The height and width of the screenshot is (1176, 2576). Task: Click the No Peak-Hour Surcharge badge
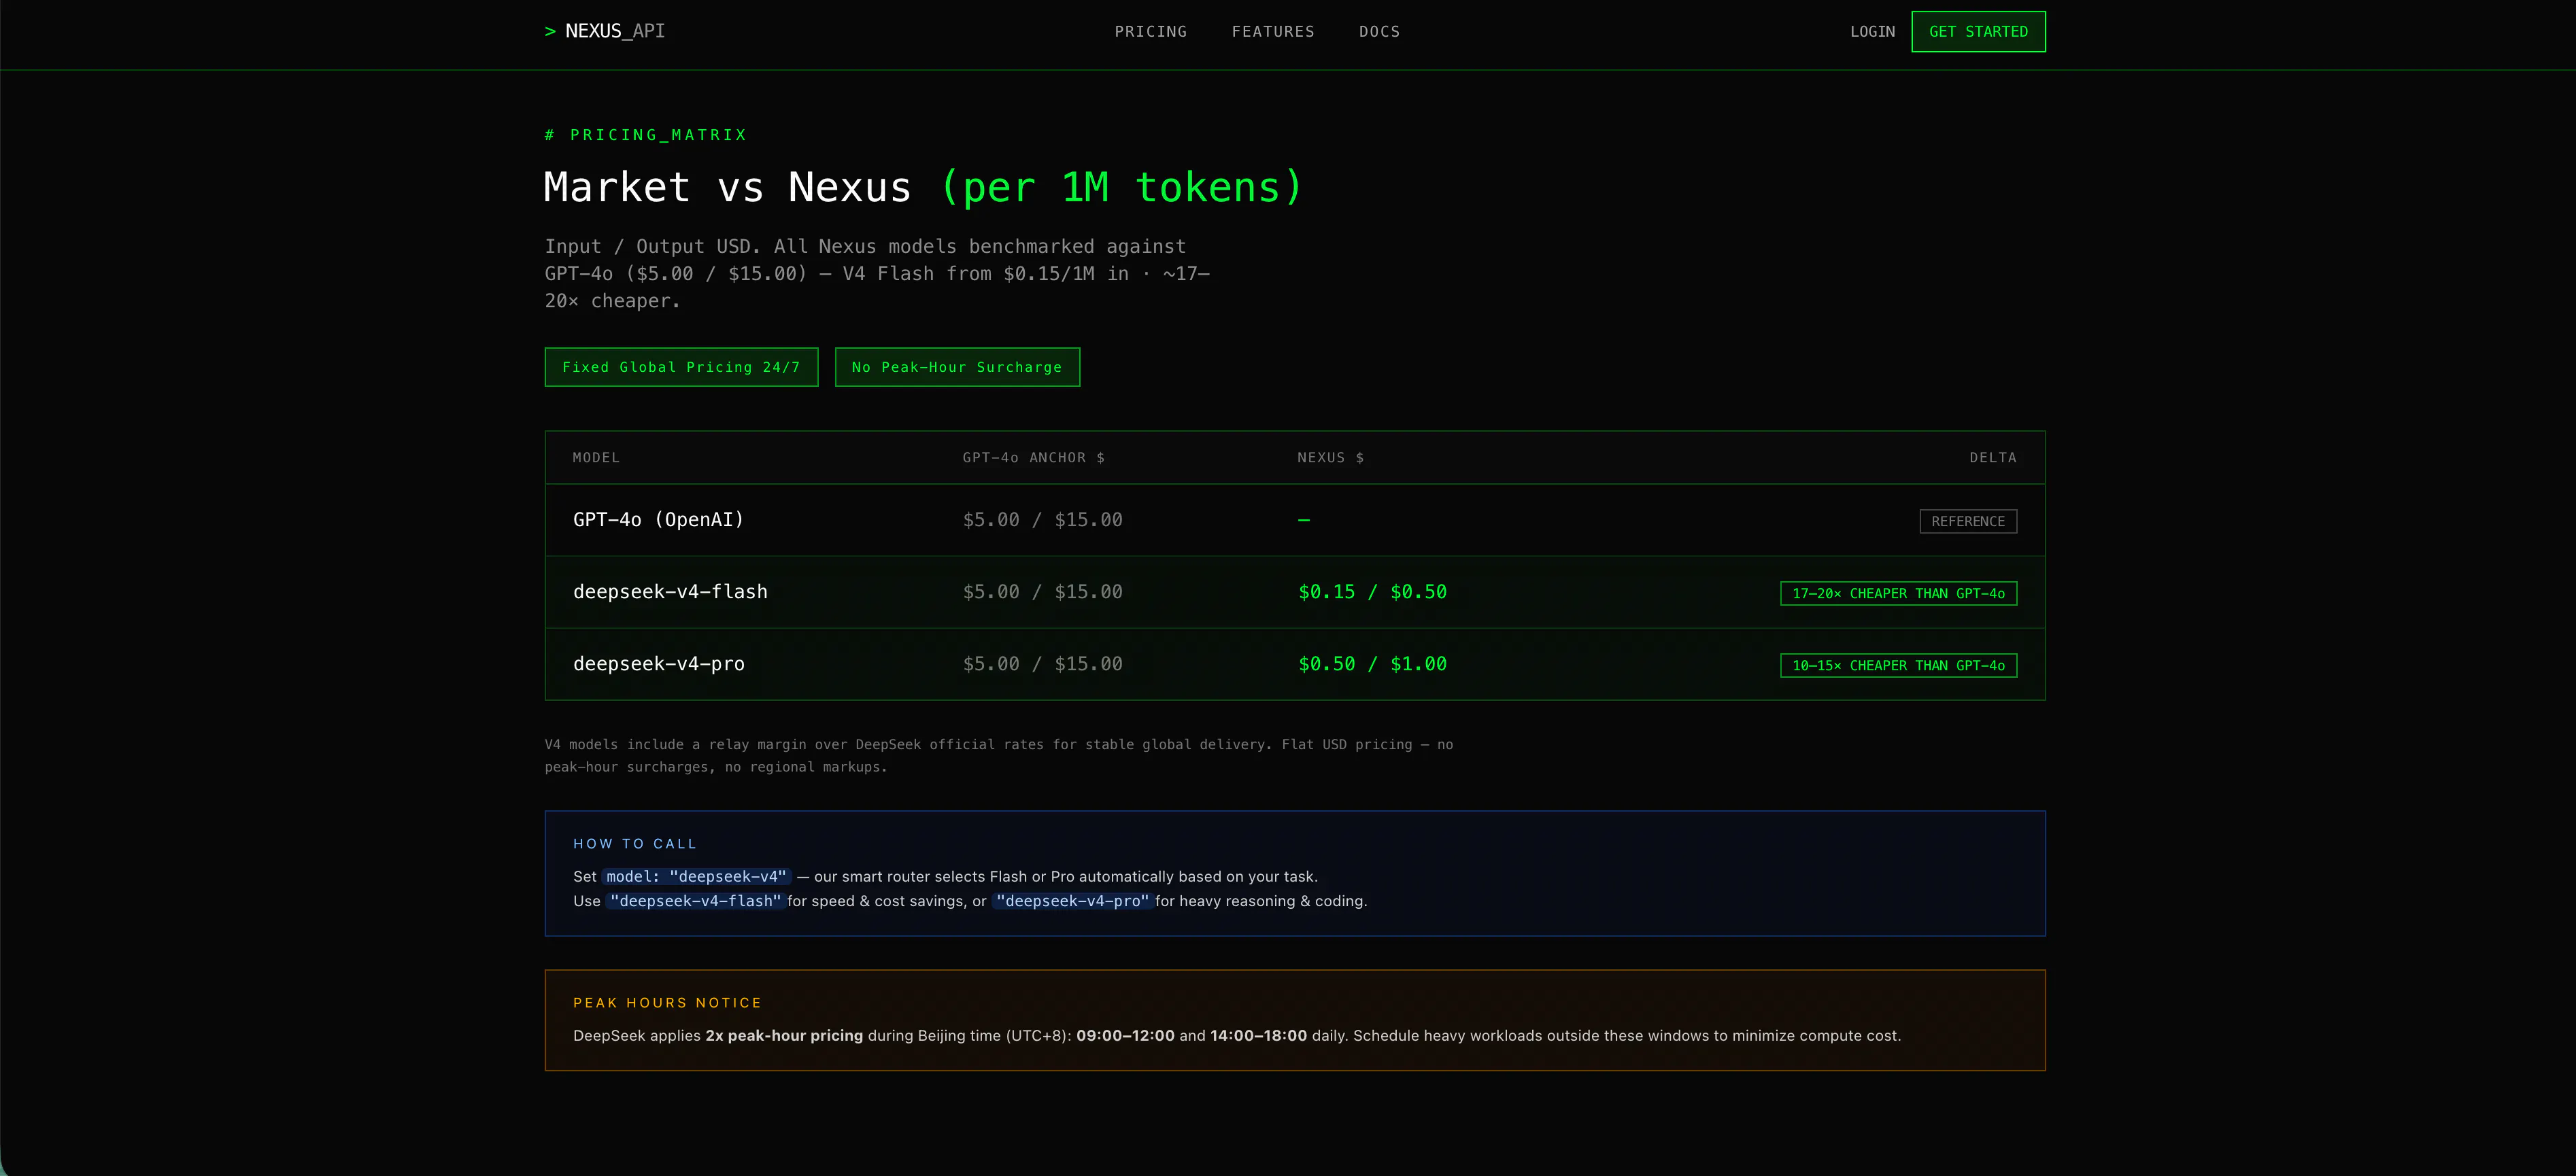pos(957,367)
